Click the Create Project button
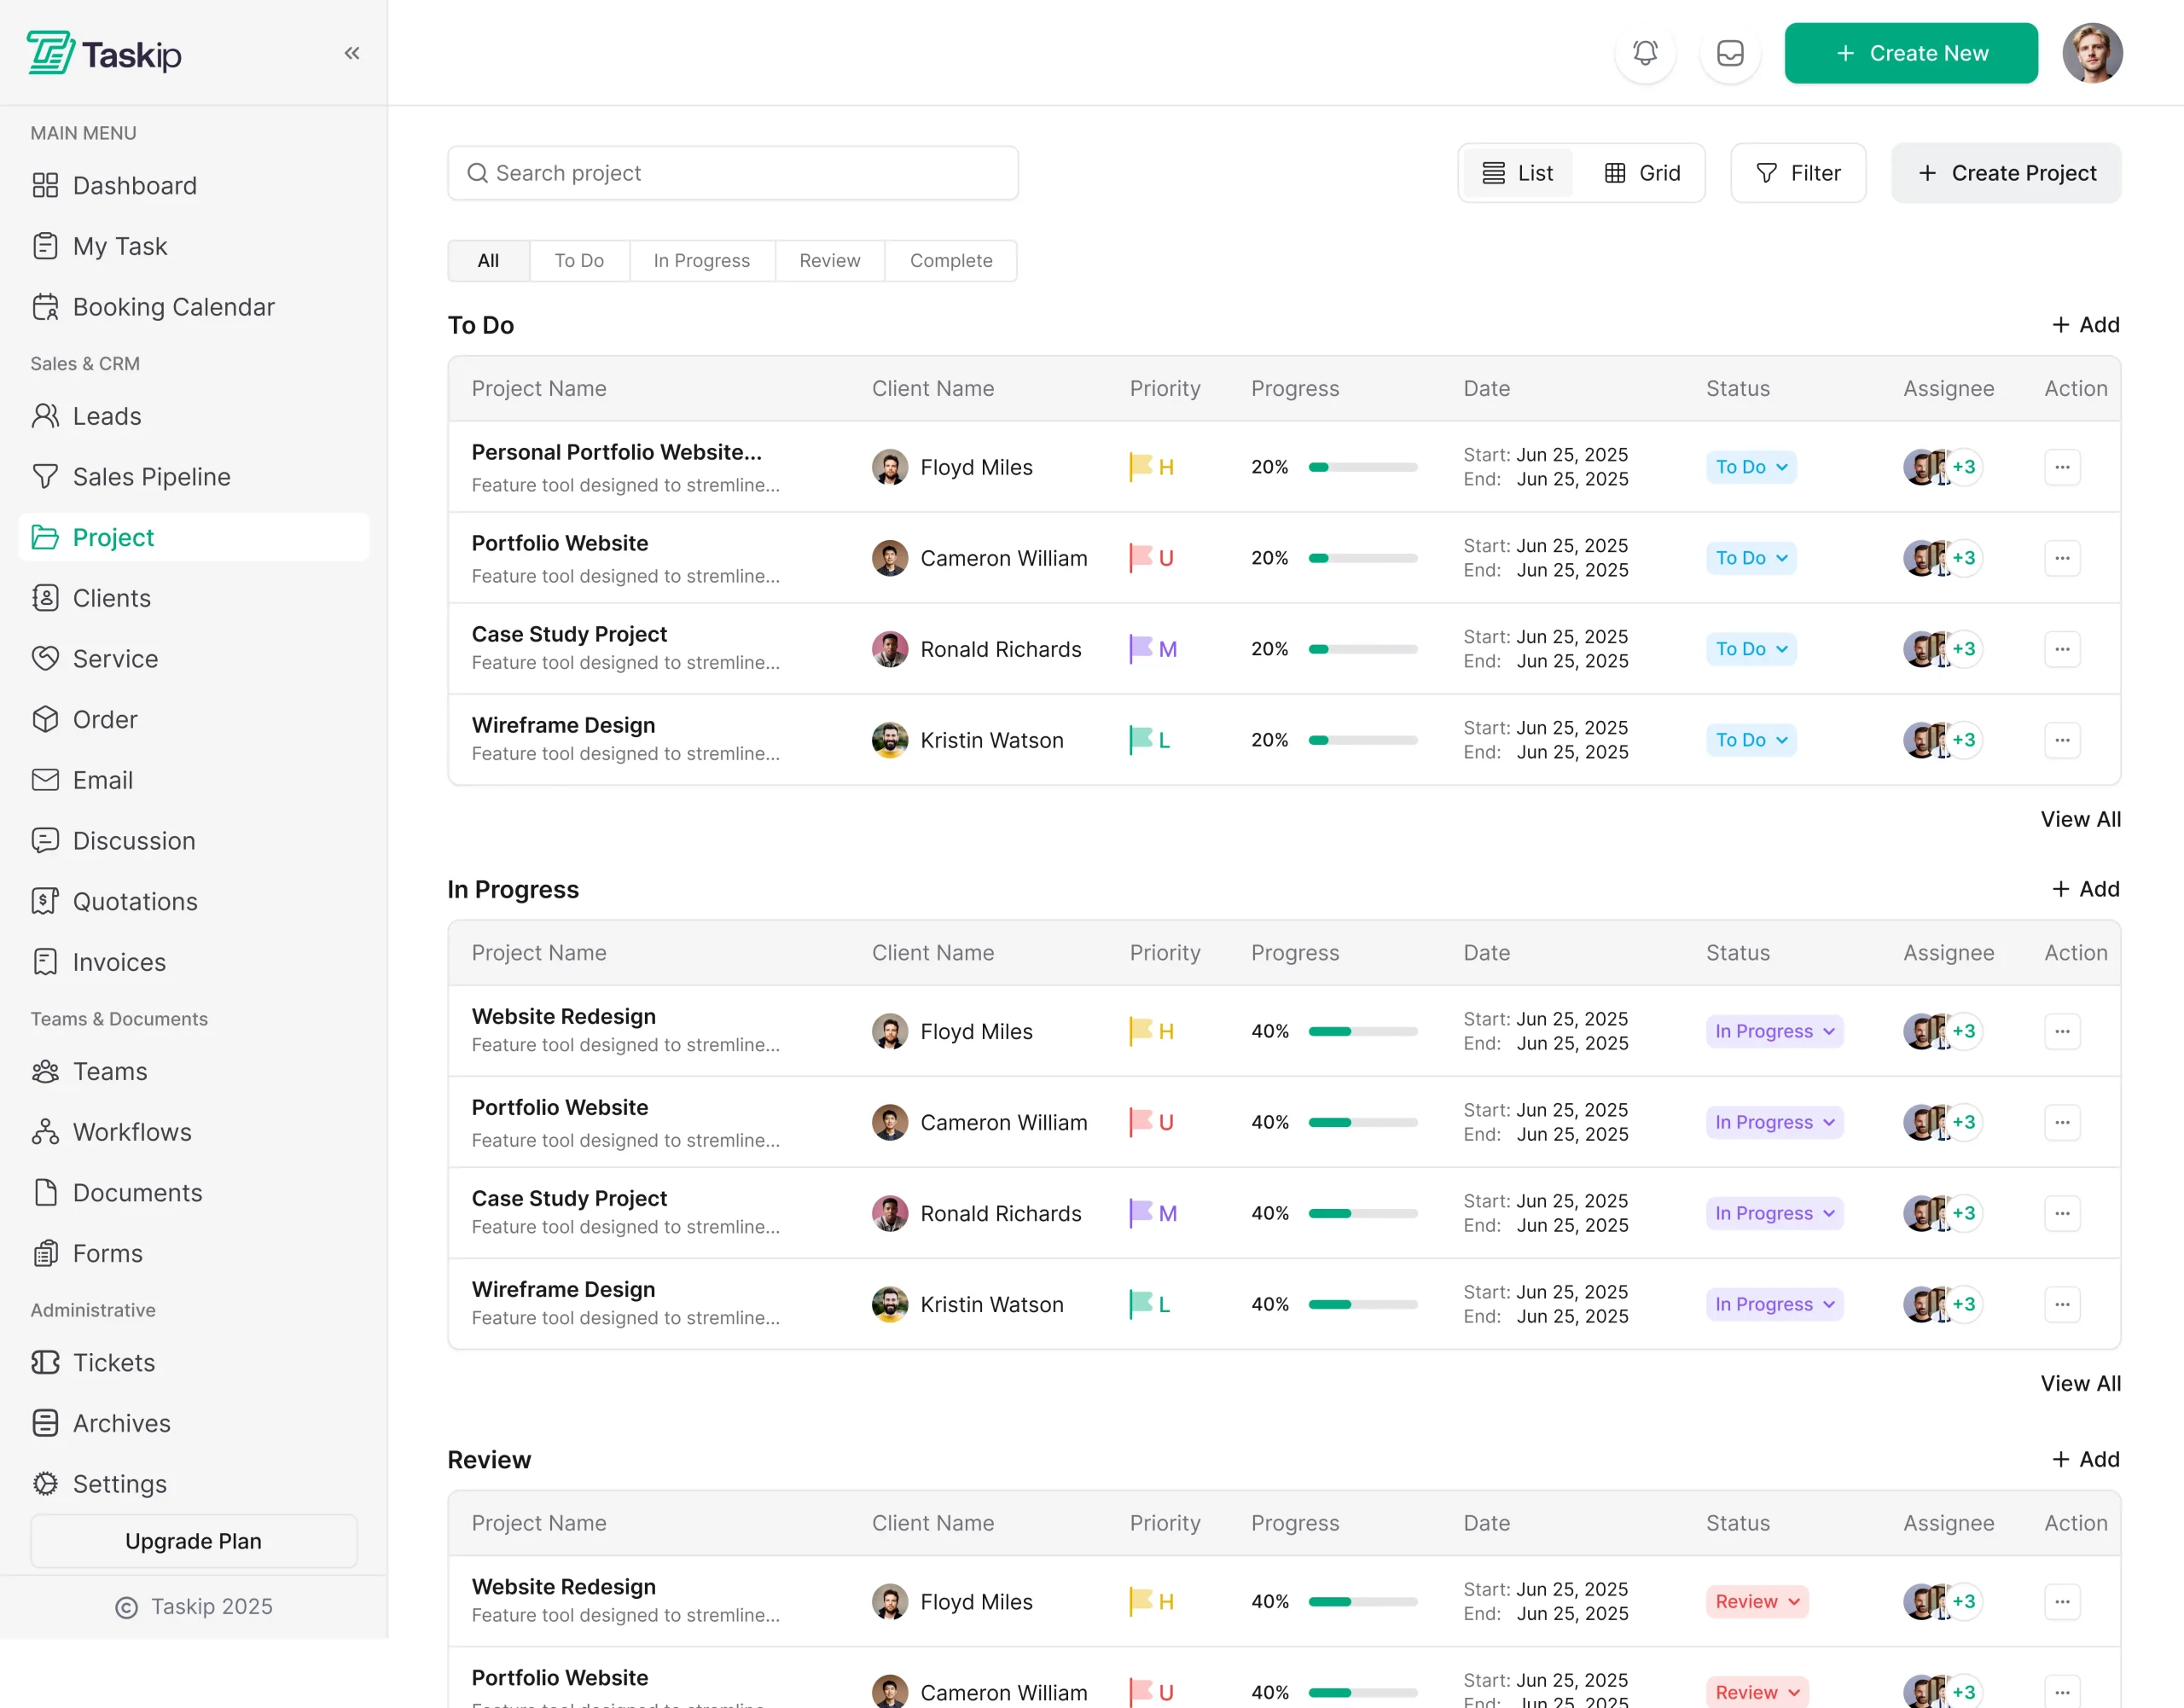This screenshot has height=1708, width=2184. pos(2006,173)
